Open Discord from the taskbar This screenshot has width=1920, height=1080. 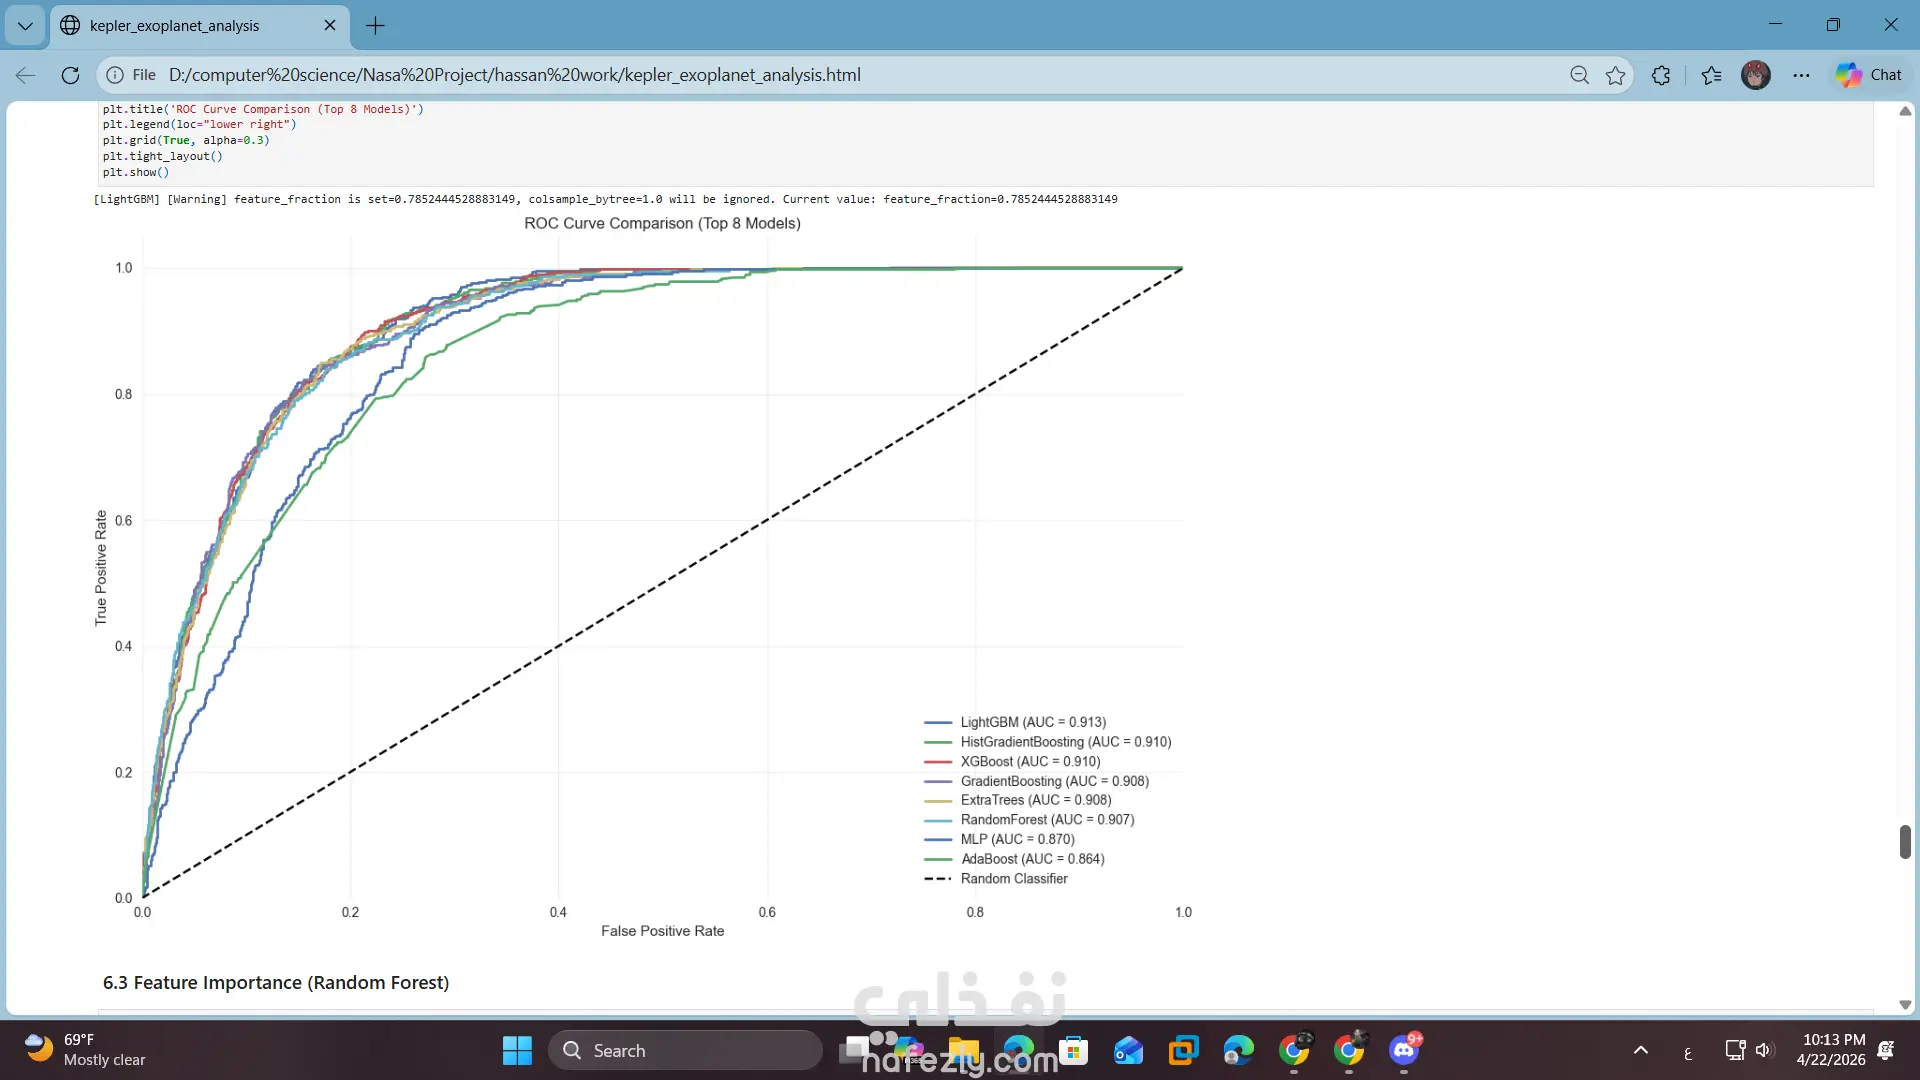(1403, 1050)
